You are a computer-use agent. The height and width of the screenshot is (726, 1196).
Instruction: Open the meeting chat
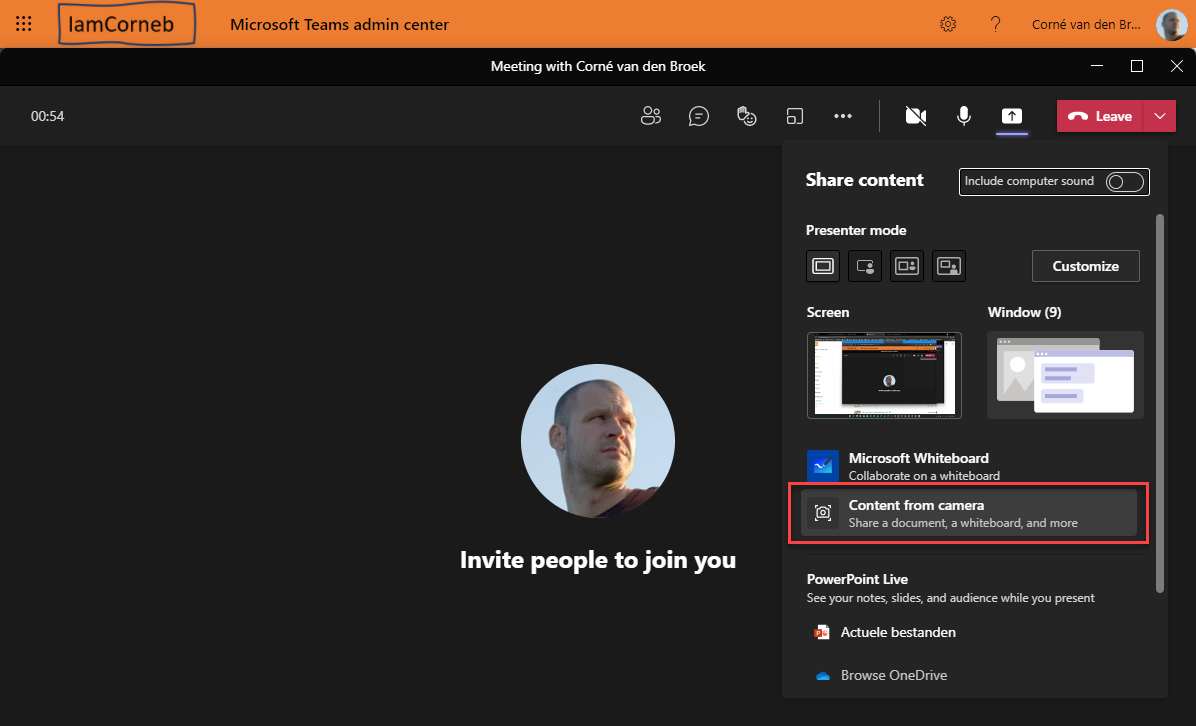tap(699, 116)
